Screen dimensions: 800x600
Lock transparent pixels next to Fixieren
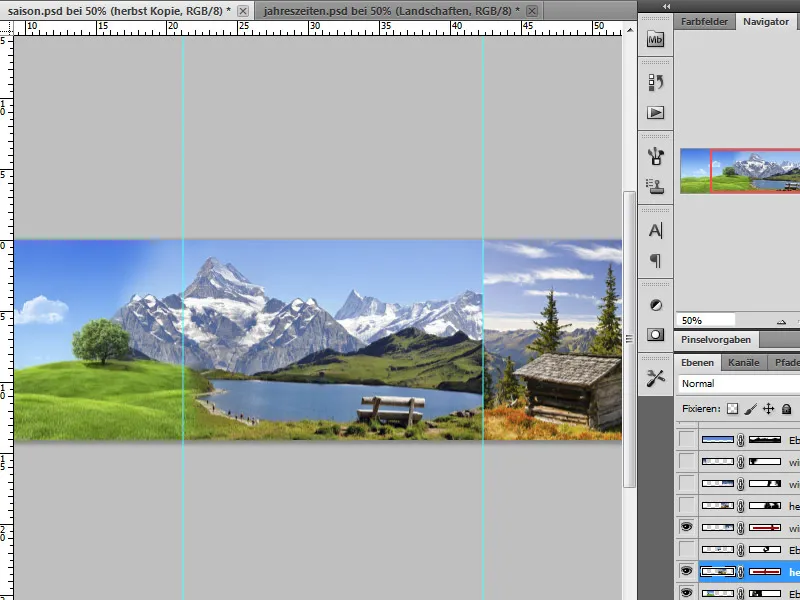pyautogui.click(x=732, y=409)
